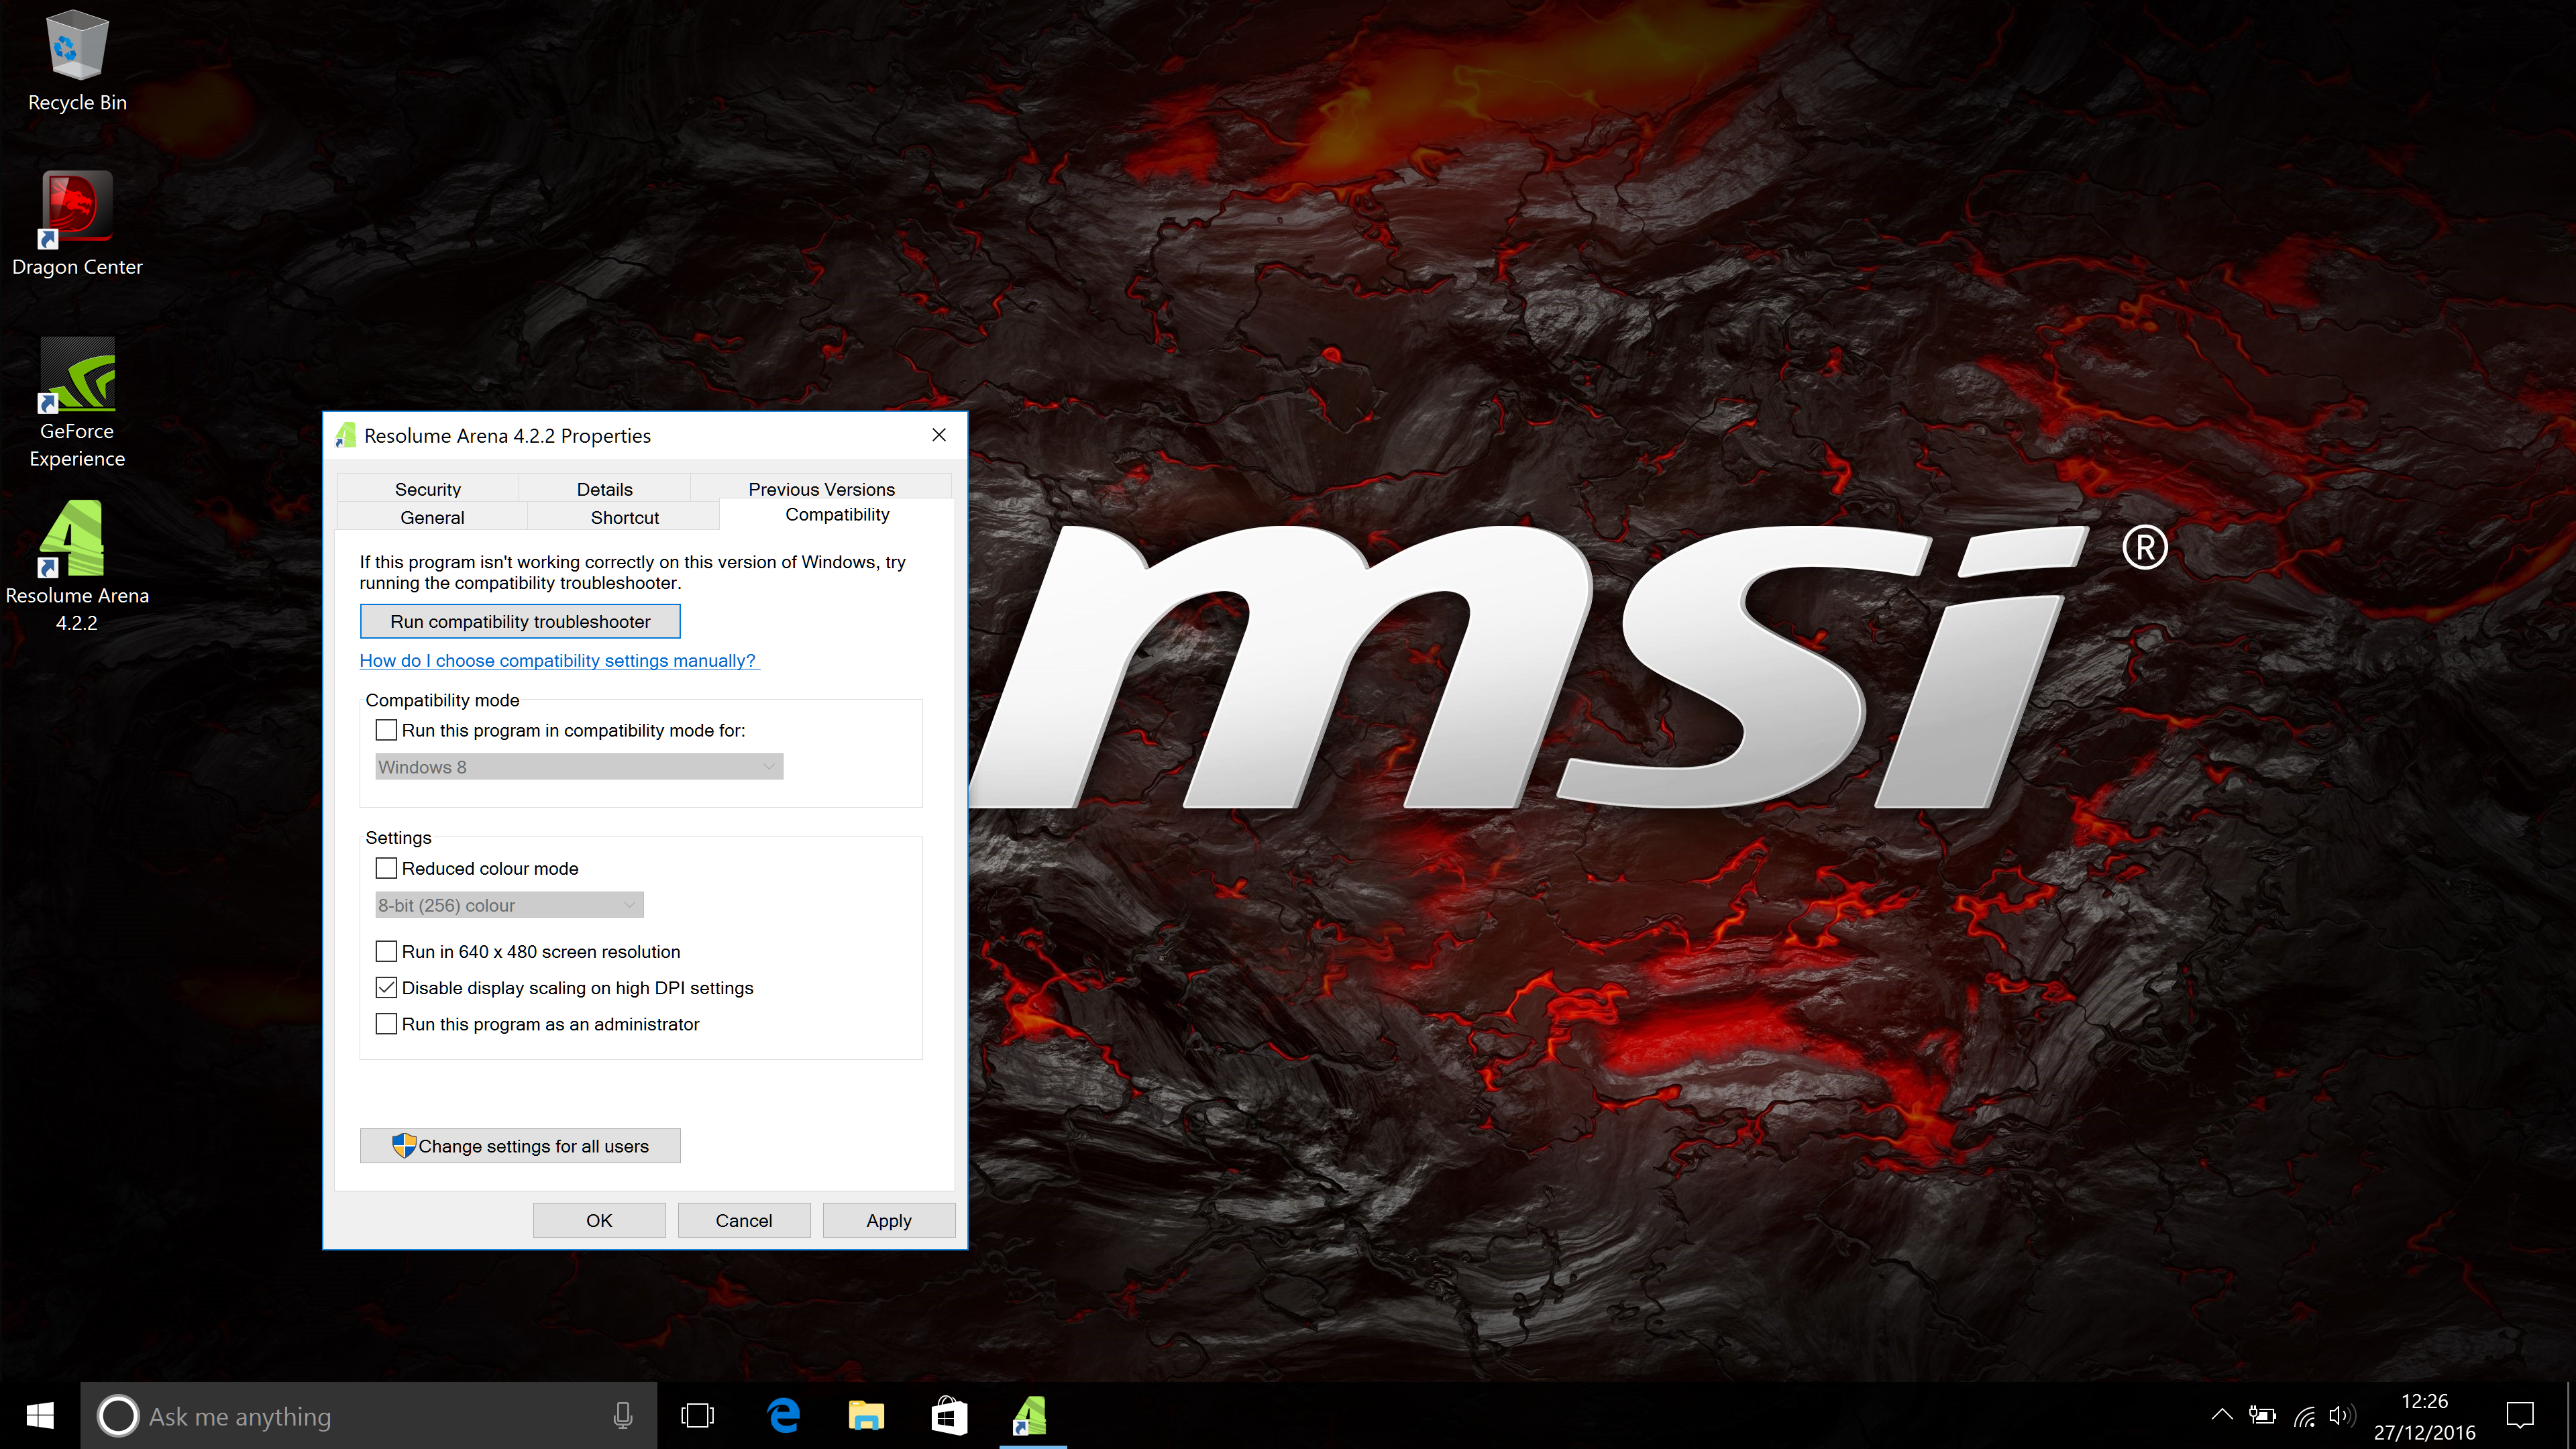Switch to the Shortcut tab
The width and height of the screenshot is (2576, 1449).
pyautogui.click(x=624, y=517)
